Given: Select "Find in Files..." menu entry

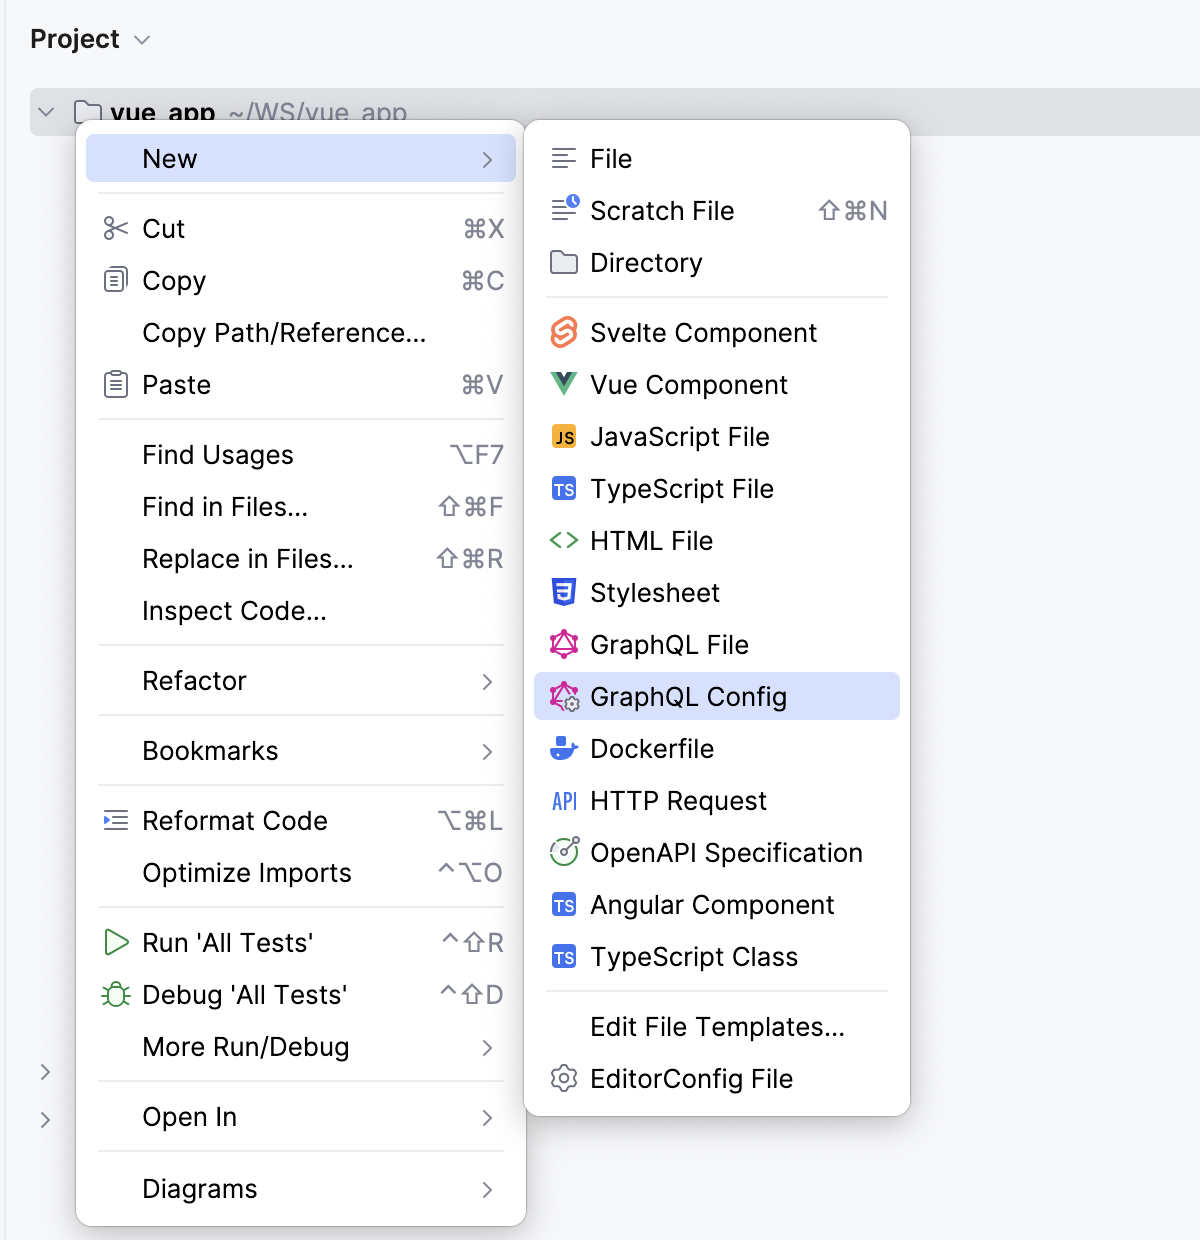Looking at the screenshot, I should 224,507.
